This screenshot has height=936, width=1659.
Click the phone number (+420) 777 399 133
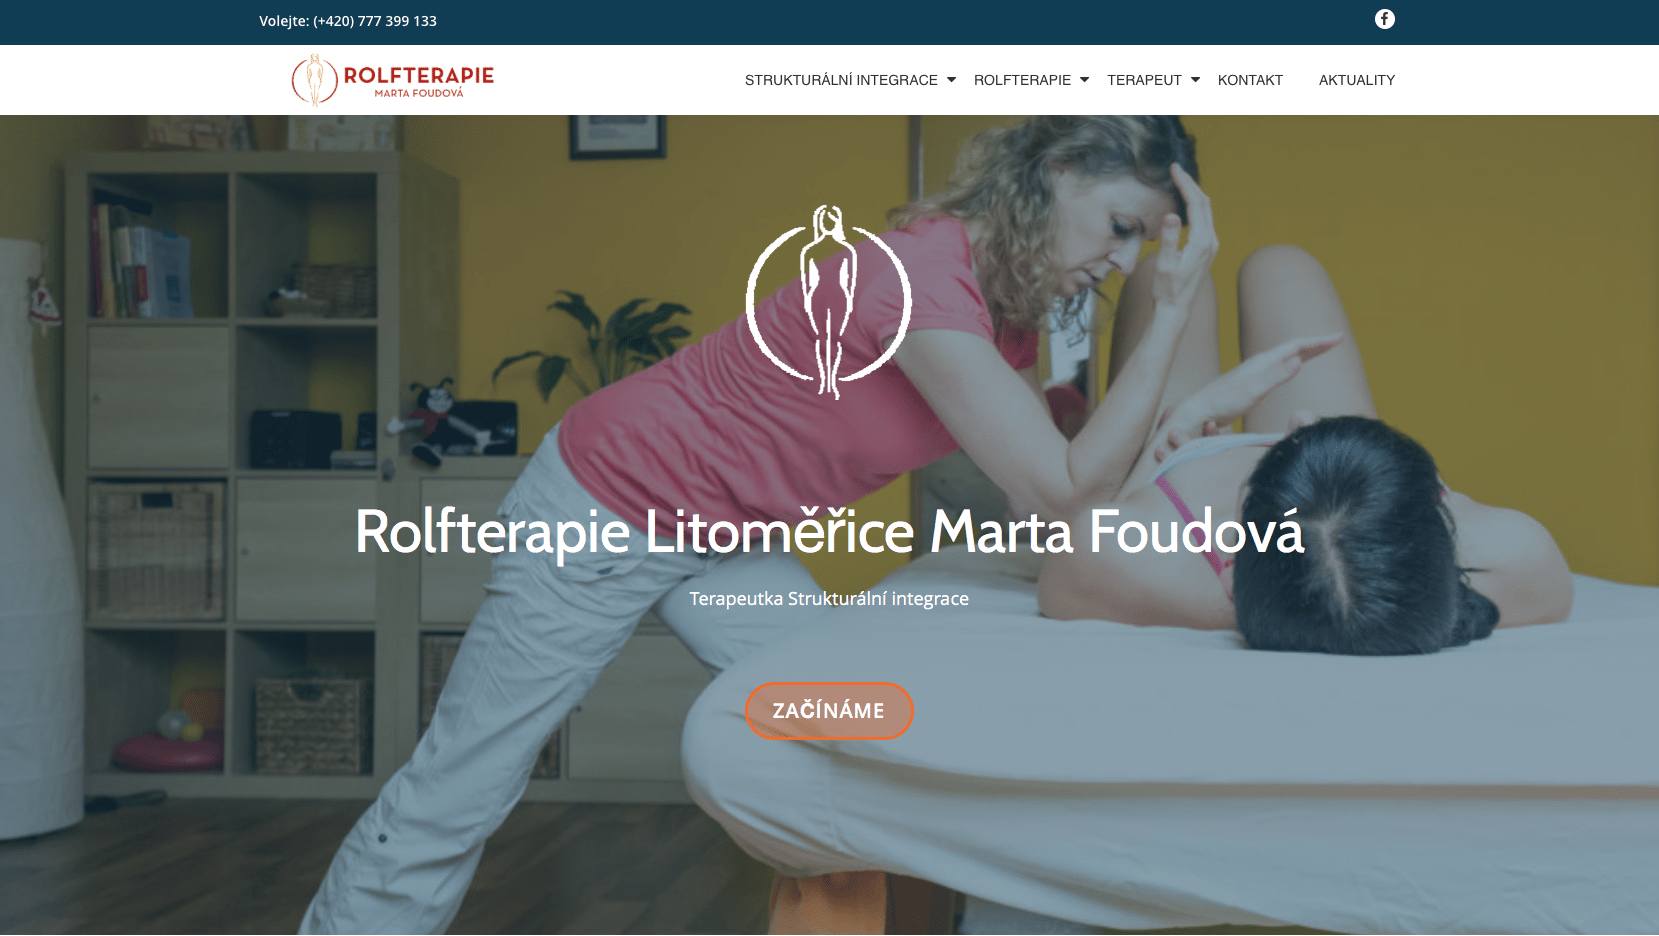tap(375, 21)
